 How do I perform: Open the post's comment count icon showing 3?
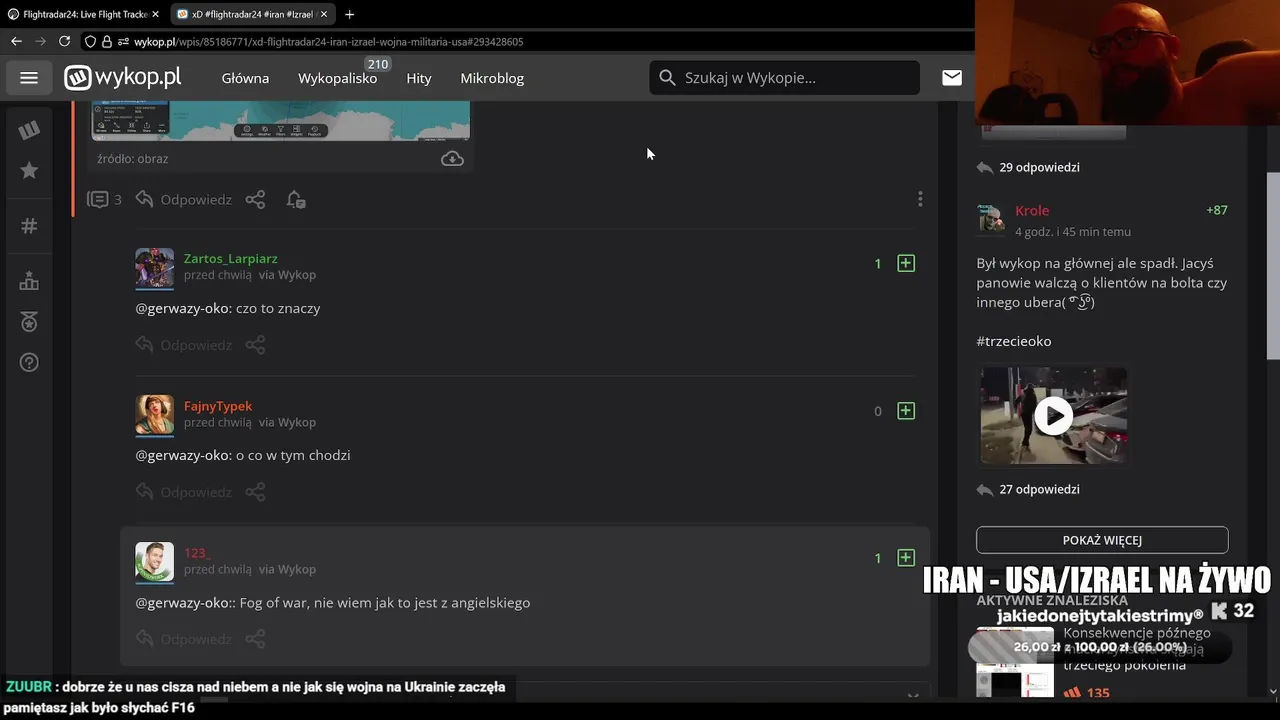[x=104, y=199]
